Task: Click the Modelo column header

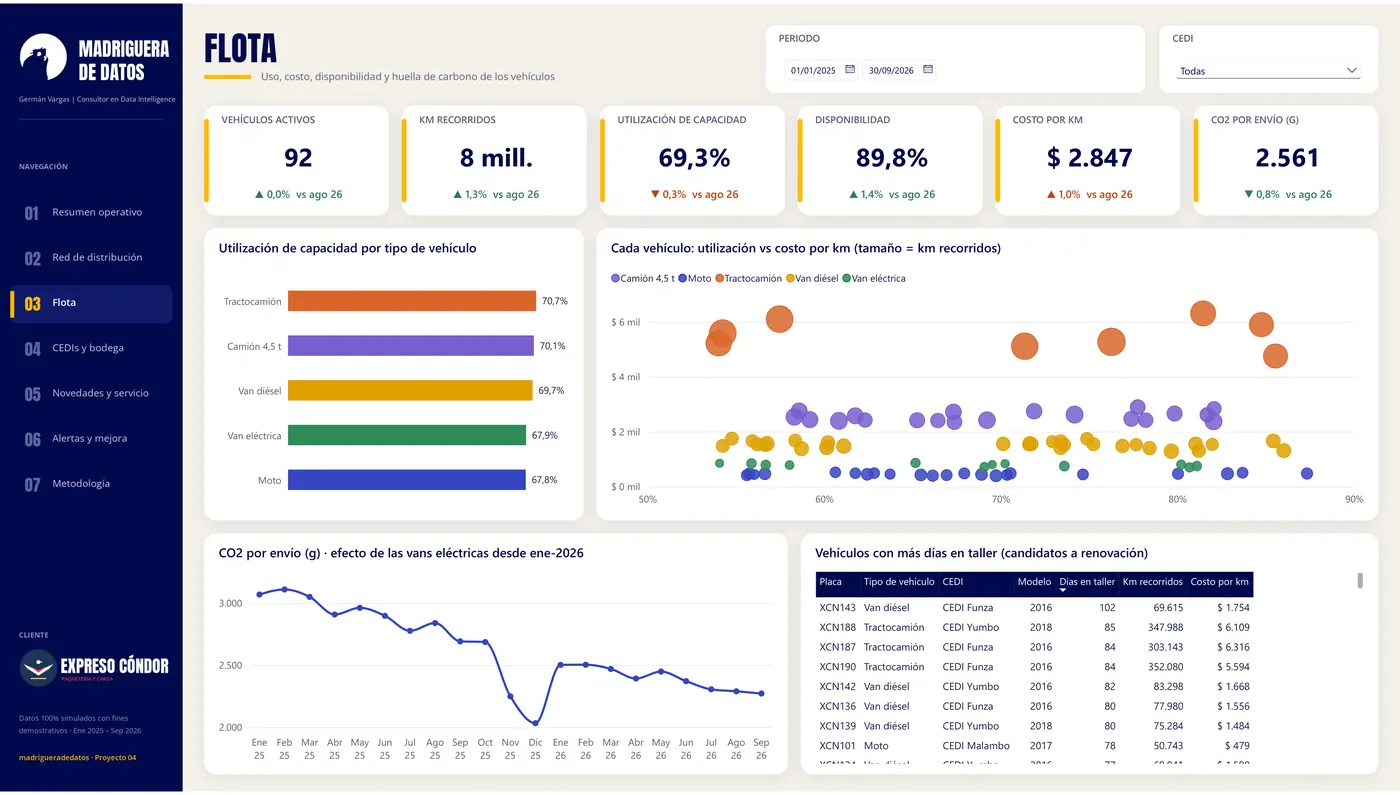Action: 1034,582
